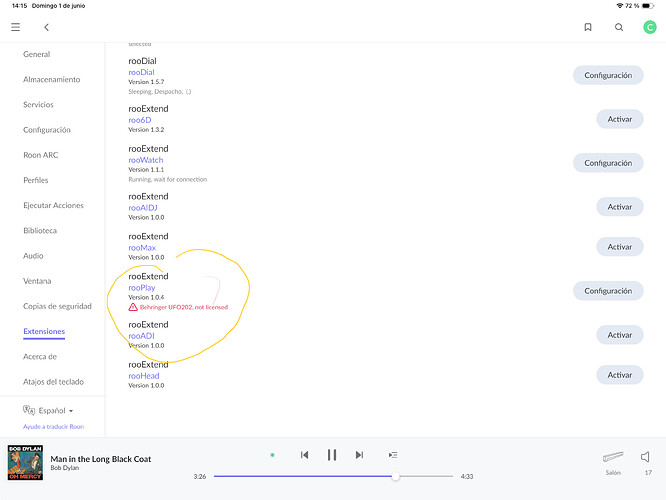
Task: Open the Español language dropdown
Action: coord(56,411)
